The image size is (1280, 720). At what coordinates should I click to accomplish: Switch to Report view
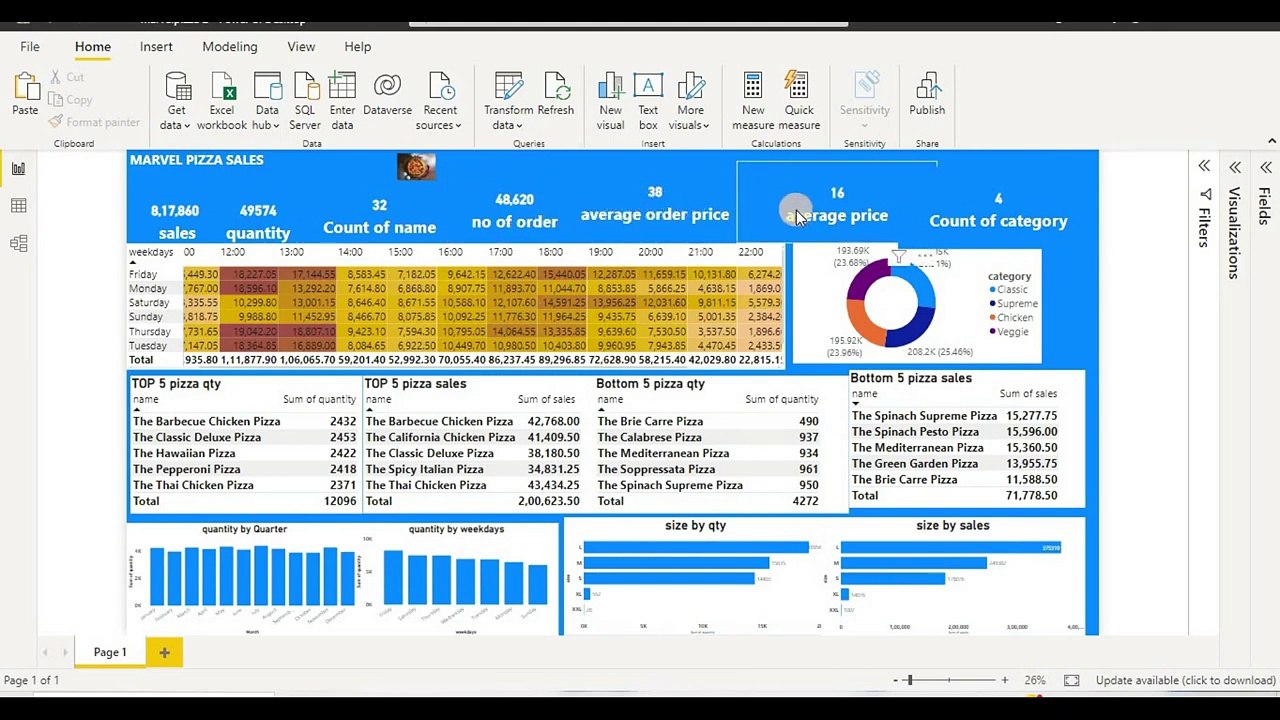pos(18,168)
